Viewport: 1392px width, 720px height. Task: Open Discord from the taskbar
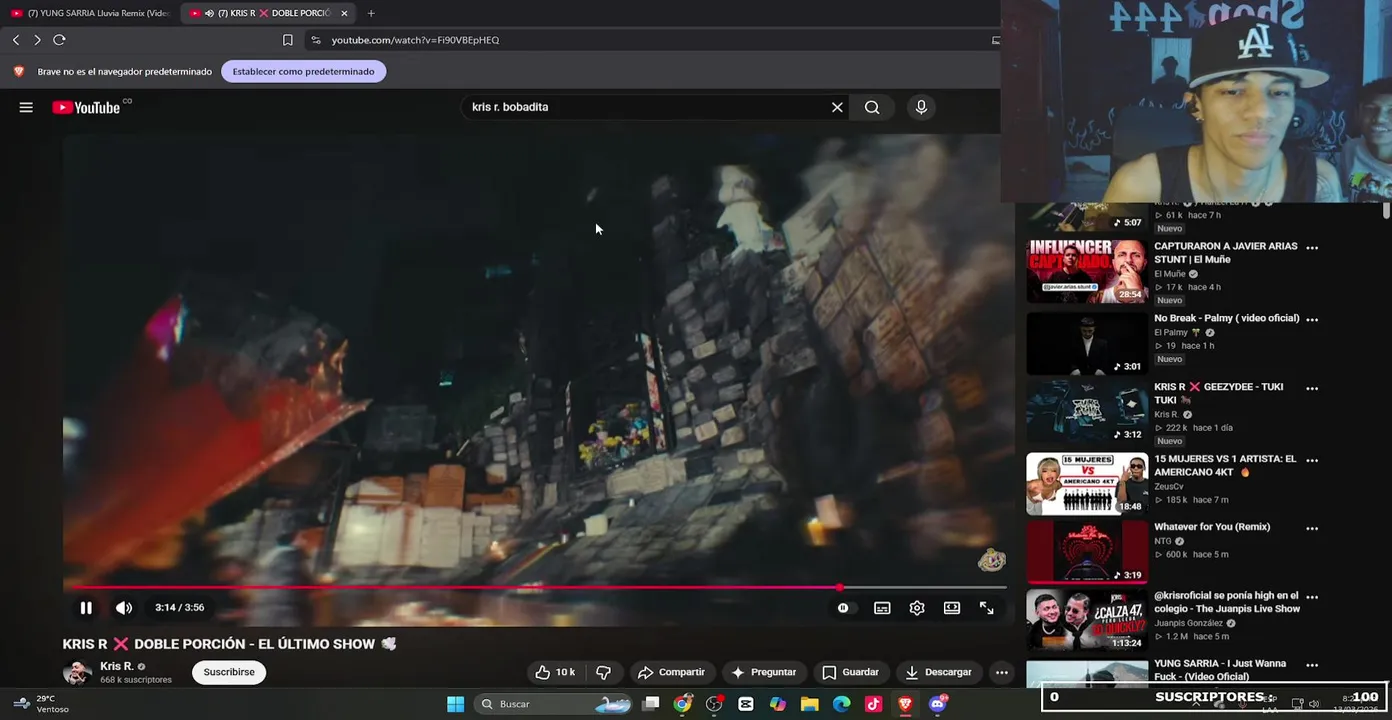[x=937, y=704]
